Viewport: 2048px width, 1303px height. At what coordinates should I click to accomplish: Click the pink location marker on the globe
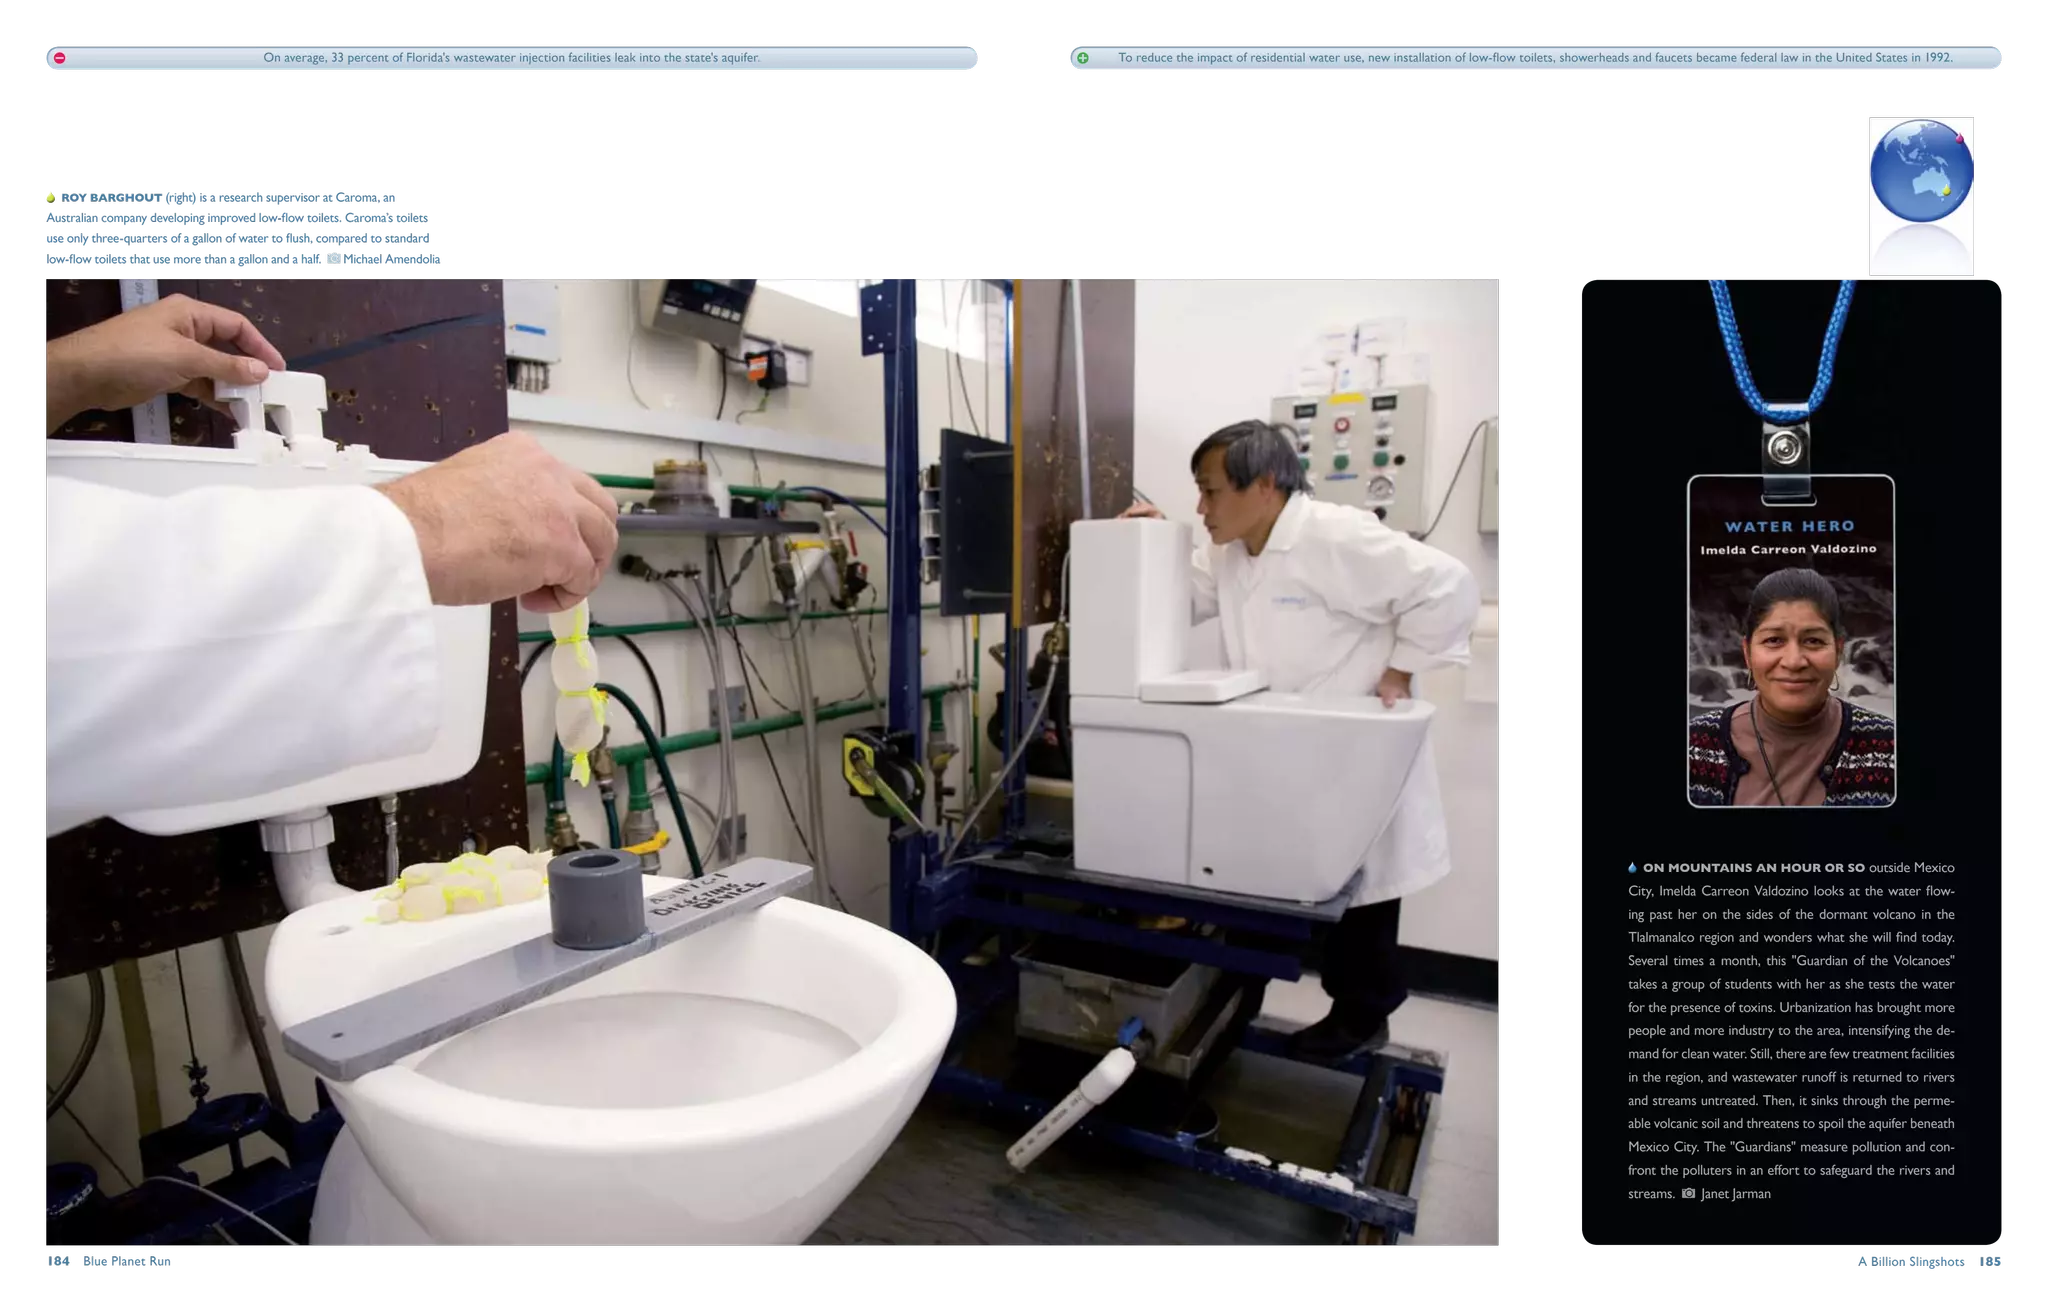coord(1960,138)
